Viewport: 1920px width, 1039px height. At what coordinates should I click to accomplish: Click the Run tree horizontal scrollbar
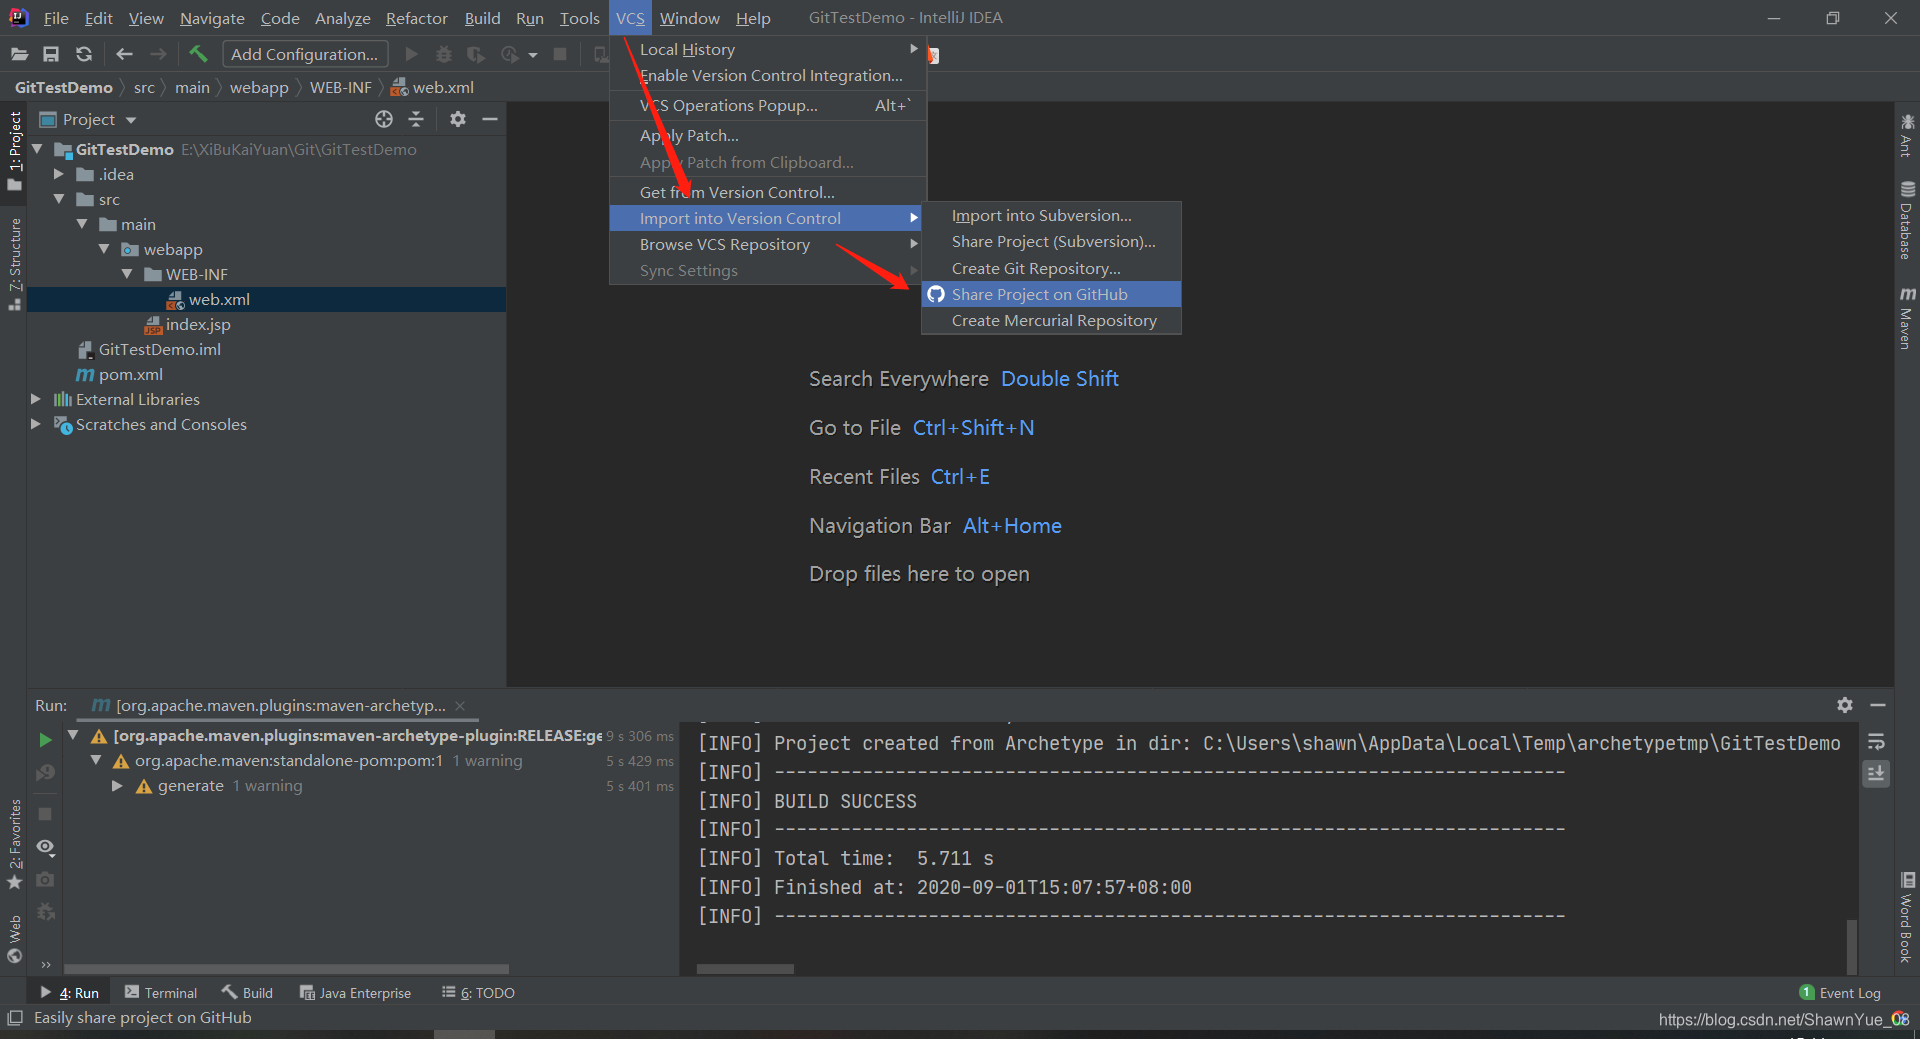pyautogui.click(x=287, y=969)
